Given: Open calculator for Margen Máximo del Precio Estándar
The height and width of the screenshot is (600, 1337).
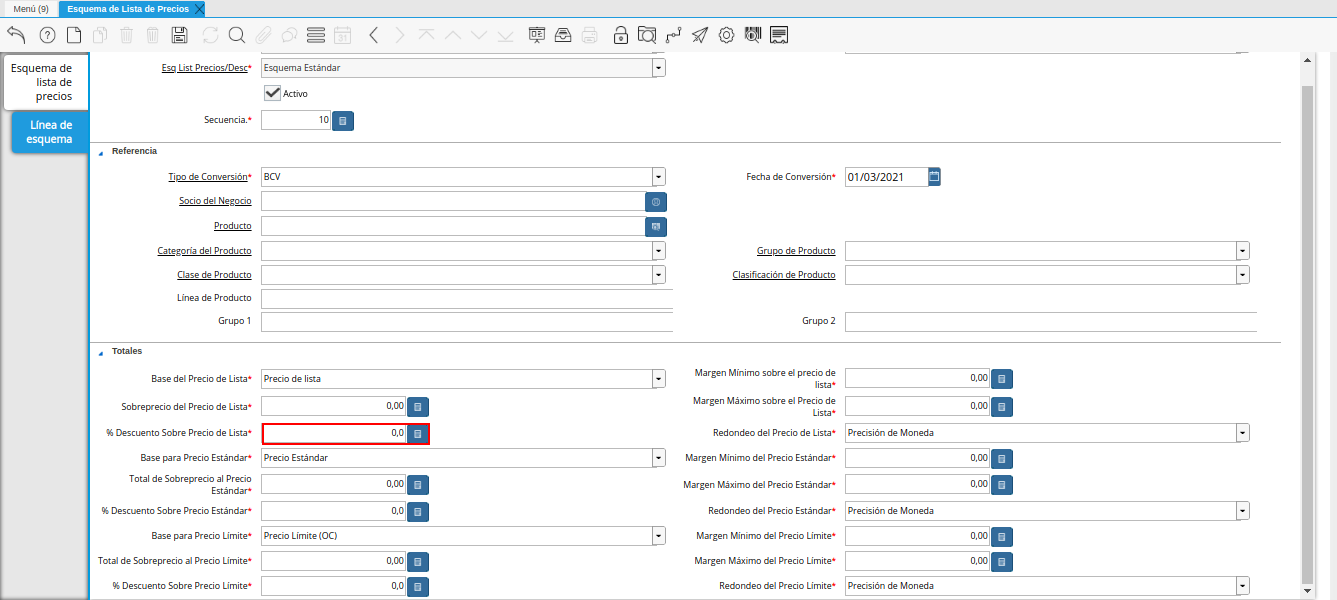Looking at the screenshot, I should 1001,485.
